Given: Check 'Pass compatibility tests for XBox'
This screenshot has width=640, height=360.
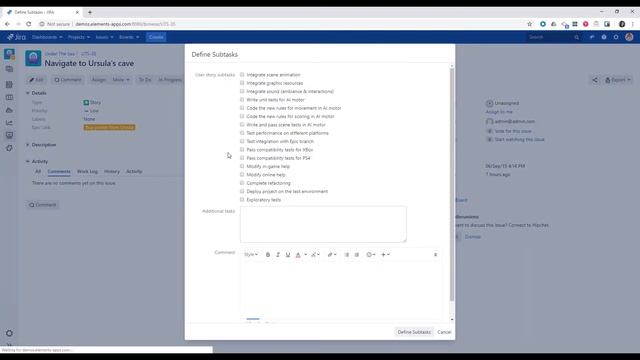Looking at the screenshot, I should (242, 149).
